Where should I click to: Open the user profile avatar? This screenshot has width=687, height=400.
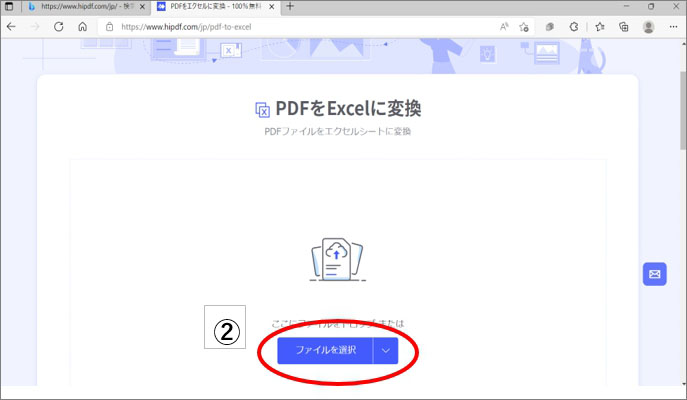(648, 27)
